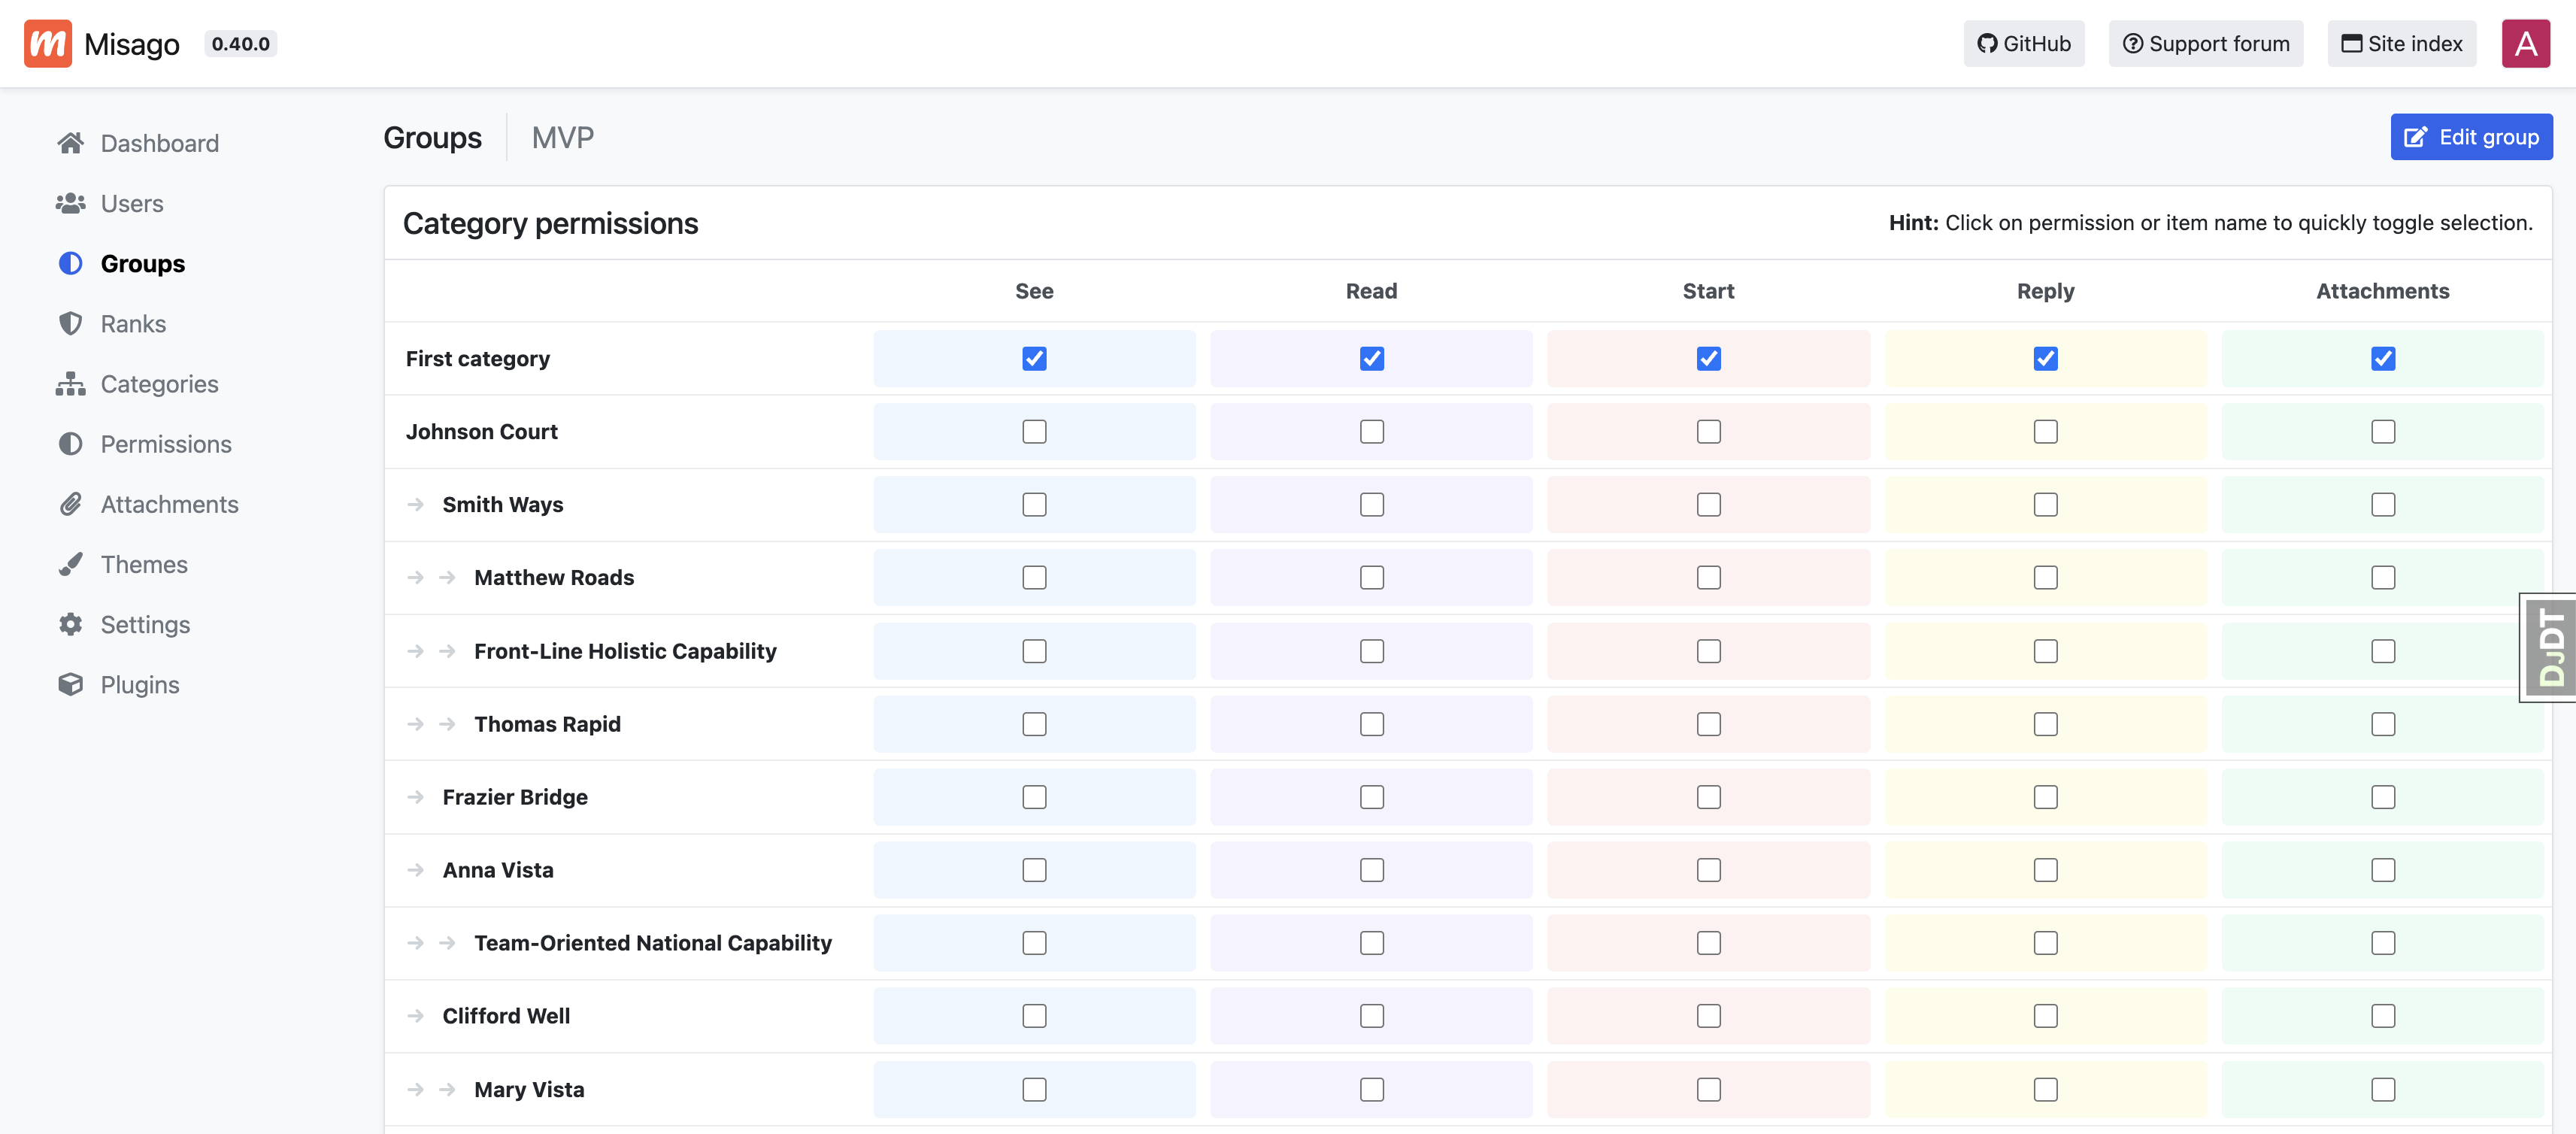This screenshot has width=2576, height=1134.
Task: Click the Categories sitemap icon
Action: [x=70, y=384]
